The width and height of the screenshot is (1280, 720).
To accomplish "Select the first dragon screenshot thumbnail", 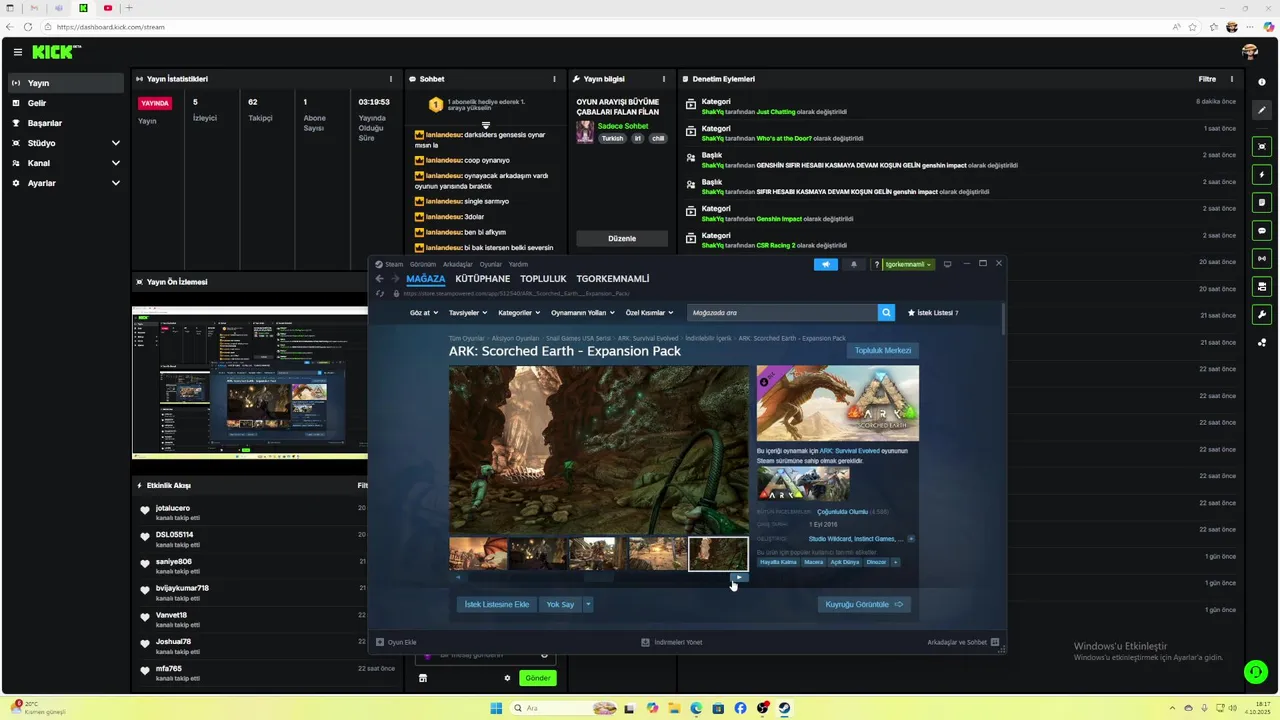I will 478,554.
